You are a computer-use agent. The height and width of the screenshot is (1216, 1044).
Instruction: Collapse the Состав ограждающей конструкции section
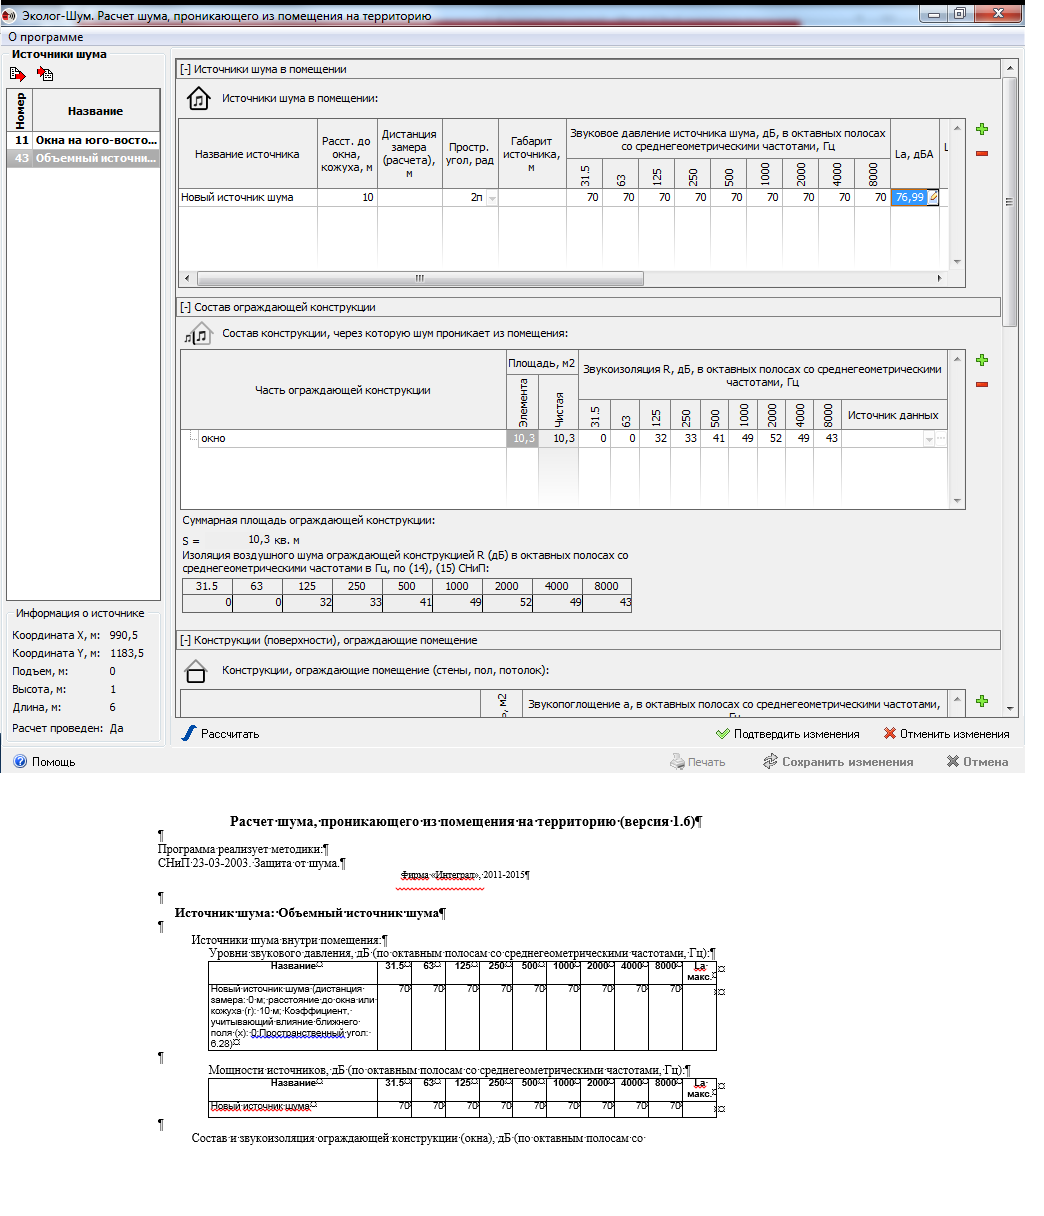tap(185, 307)
